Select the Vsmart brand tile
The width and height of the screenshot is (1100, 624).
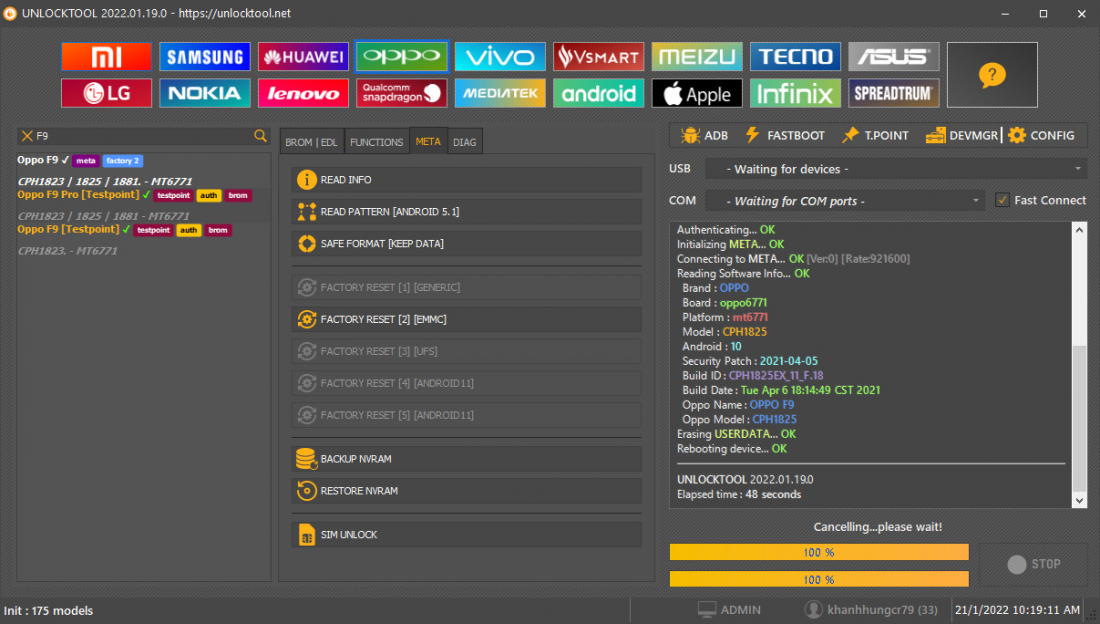pos(598,57)
